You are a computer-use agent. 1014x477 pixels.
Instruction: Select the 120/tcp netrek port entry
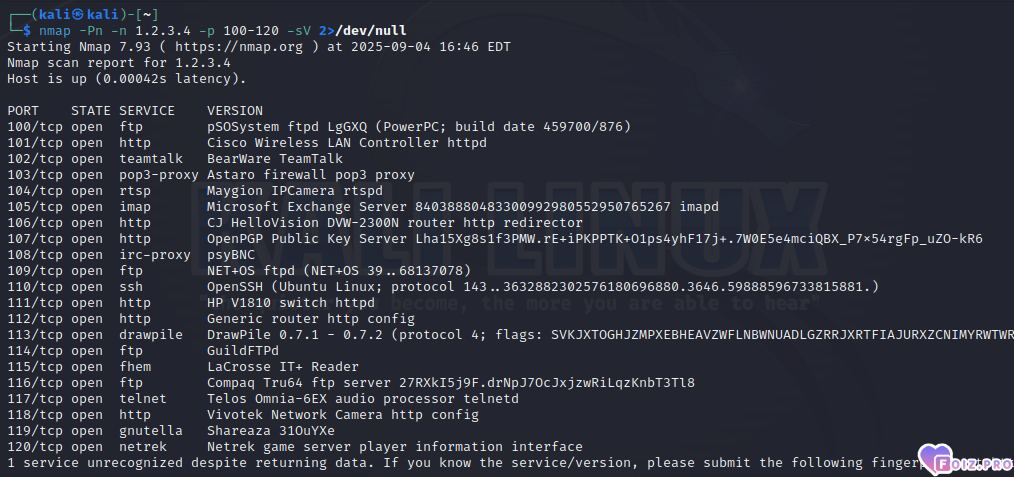click(35, 446)
